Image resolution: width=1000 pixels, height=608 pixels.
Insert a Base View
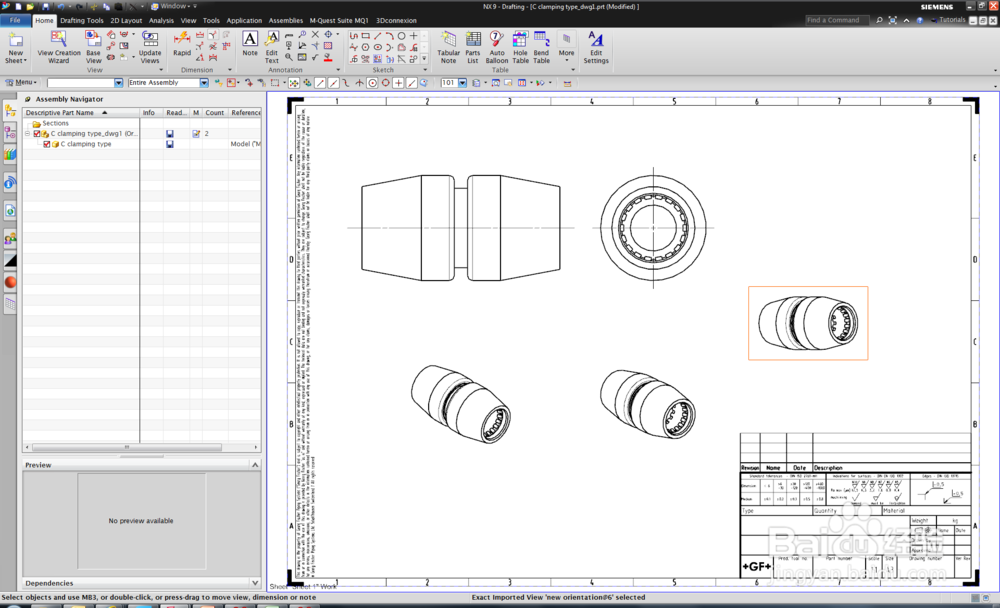coord(93,47)
